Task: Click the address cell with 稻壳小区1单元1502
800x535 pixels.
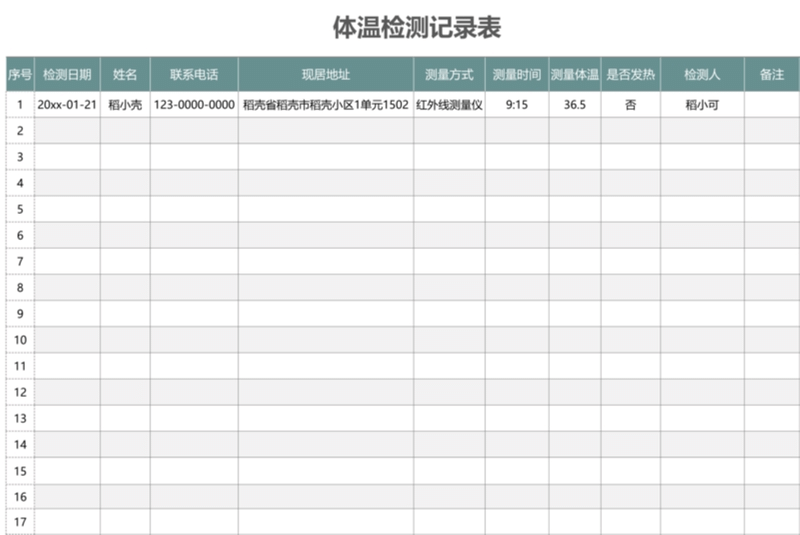Action: 325,104
